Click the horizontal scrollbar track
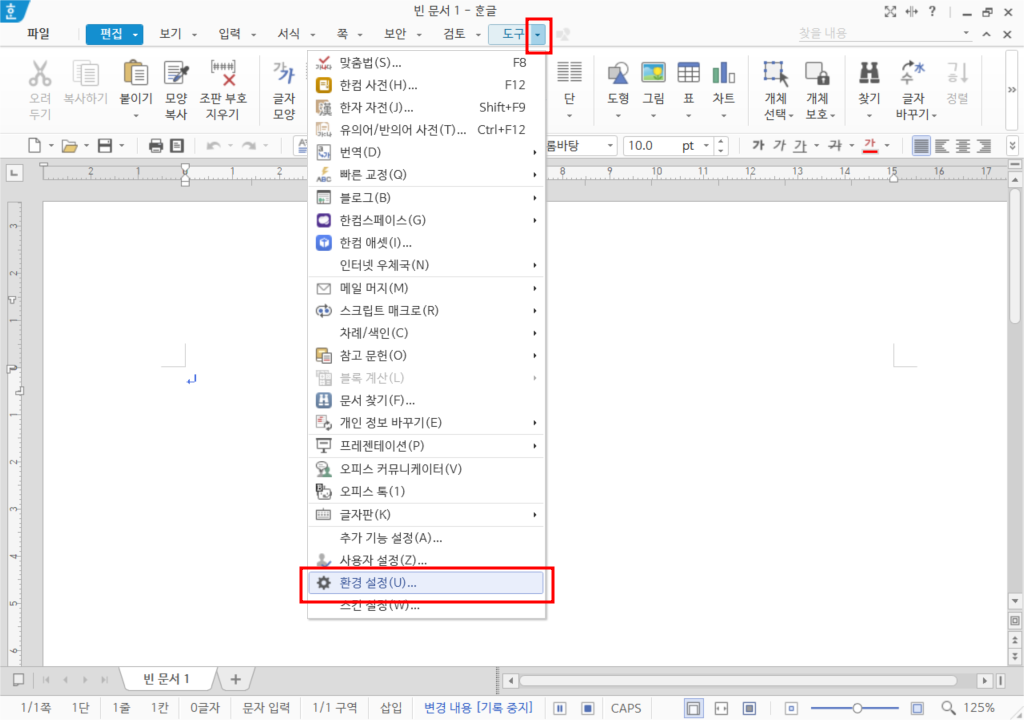1024x720 pixels. coord(738,681)
